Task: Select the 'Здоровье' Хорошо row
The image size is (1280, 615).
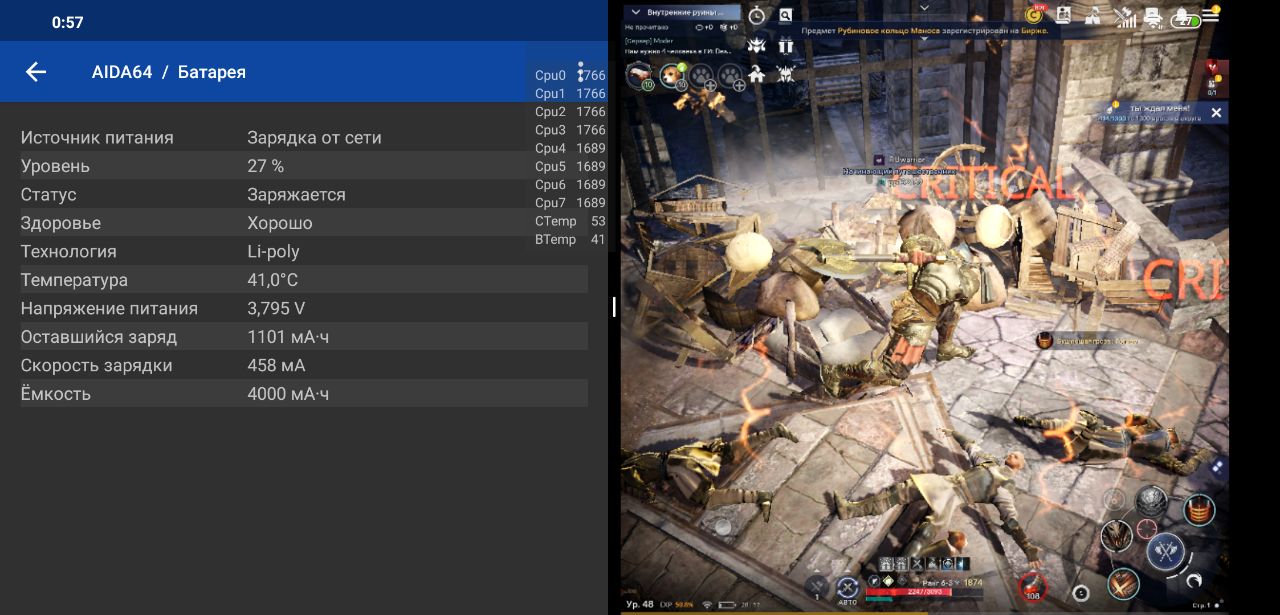Action: tap(304, 223)
